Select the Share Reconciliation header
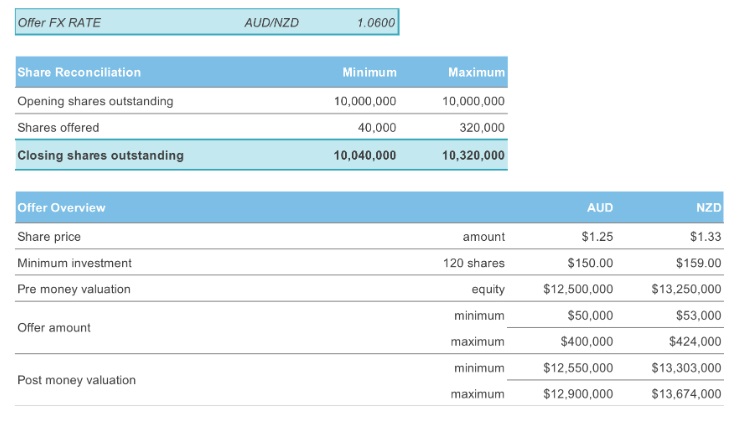739x423 pixels. tap(79, 72)
